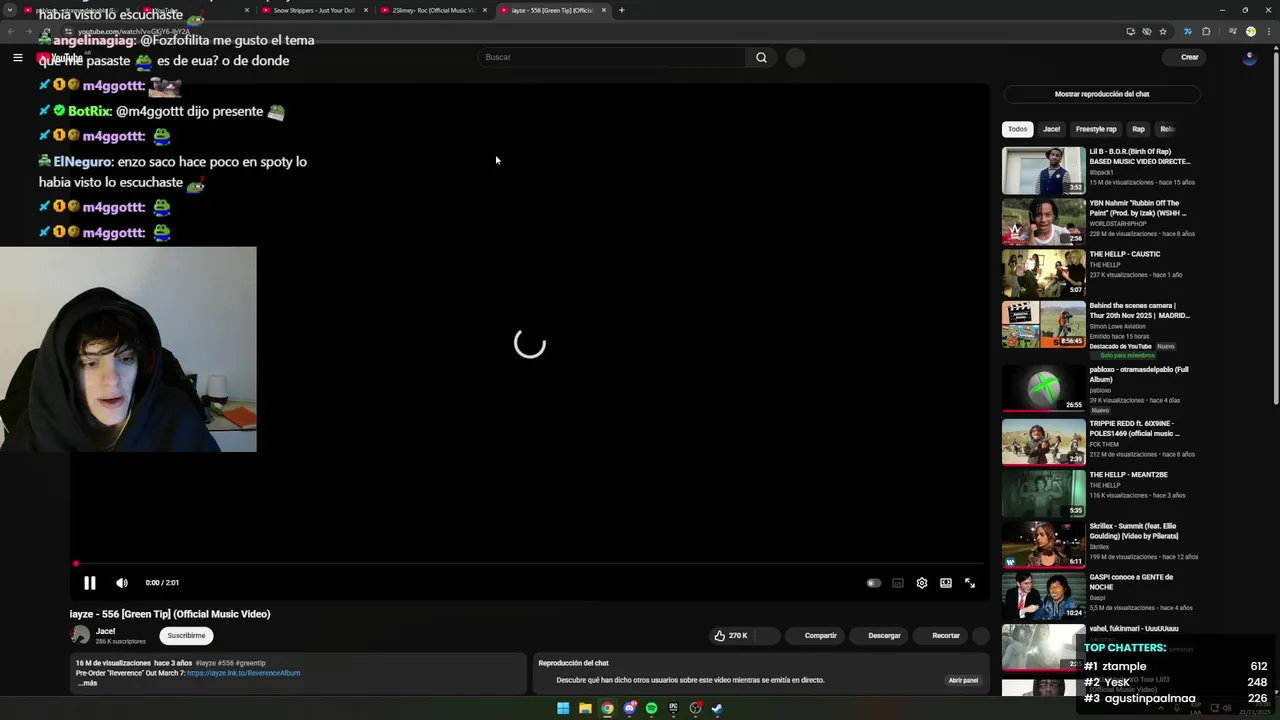Enter fullscreen with the expand icon
Image resolution: width=1280 pixels, height=720 pixels.
tap(970, 583)
